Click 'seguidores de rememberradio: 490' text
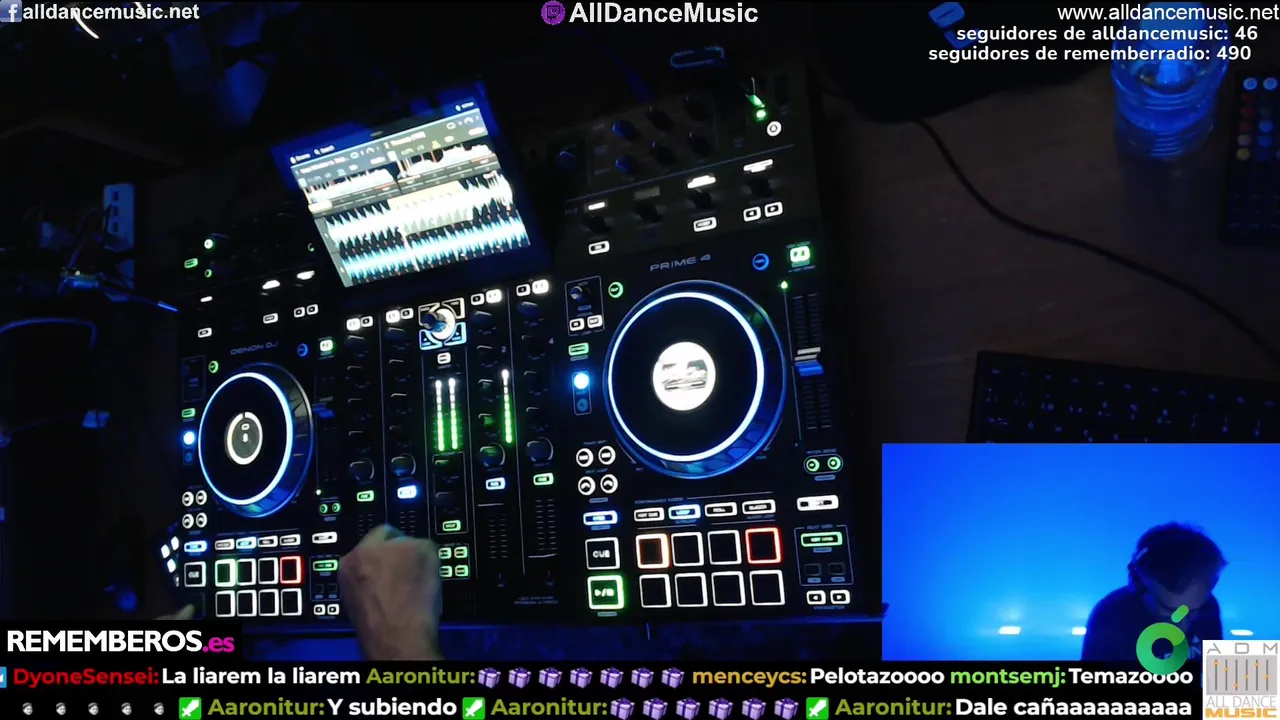Viewport: 1280px width, 720px height. point(1090,53)
